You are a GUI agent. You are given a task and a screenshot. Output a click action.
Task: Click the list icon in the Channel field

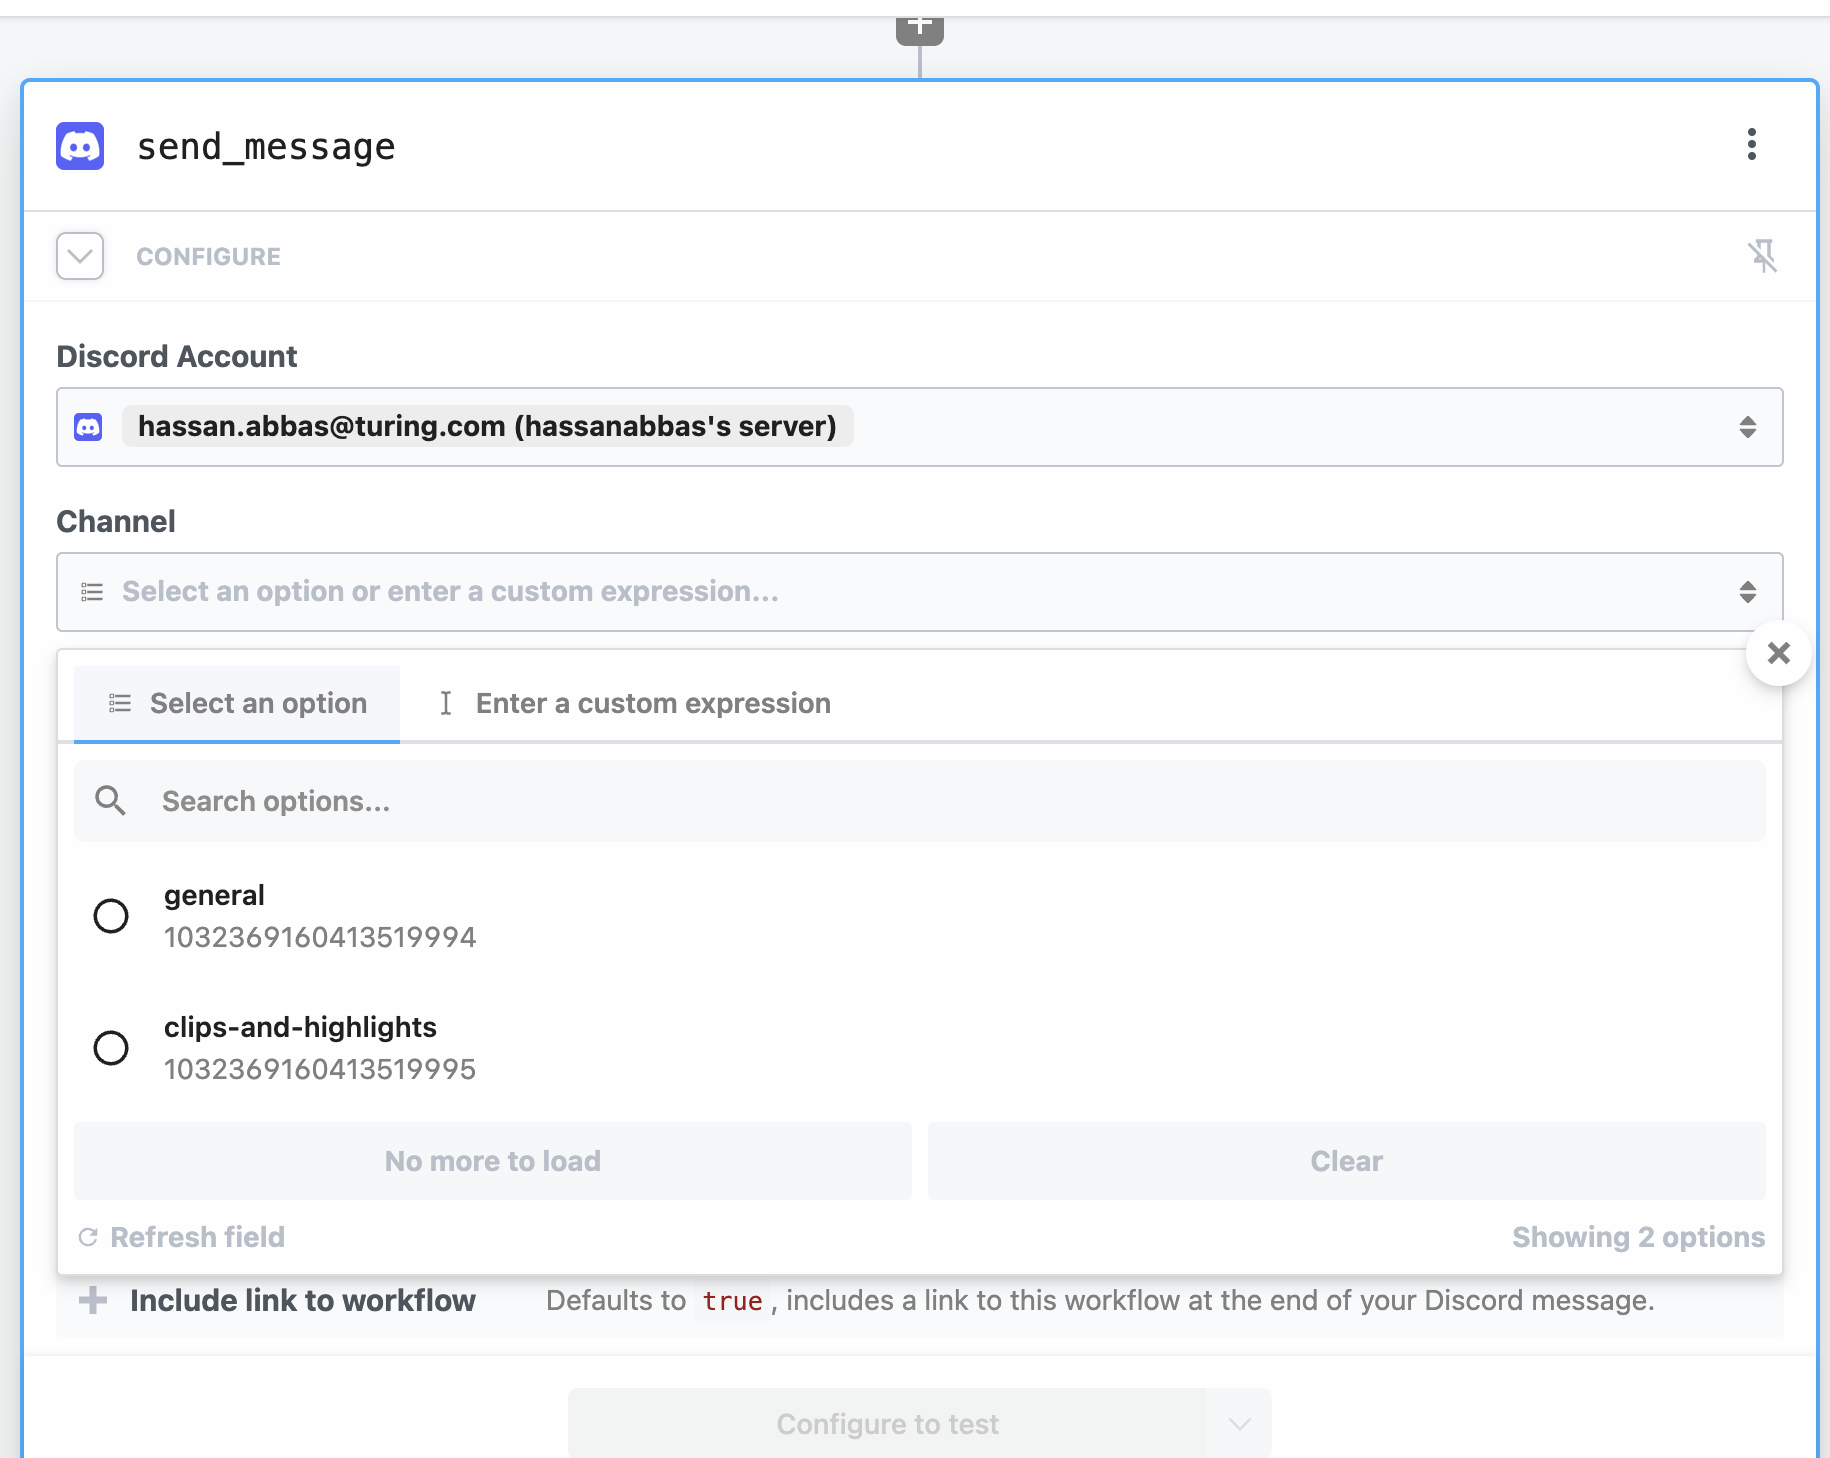tap(91, 592)
